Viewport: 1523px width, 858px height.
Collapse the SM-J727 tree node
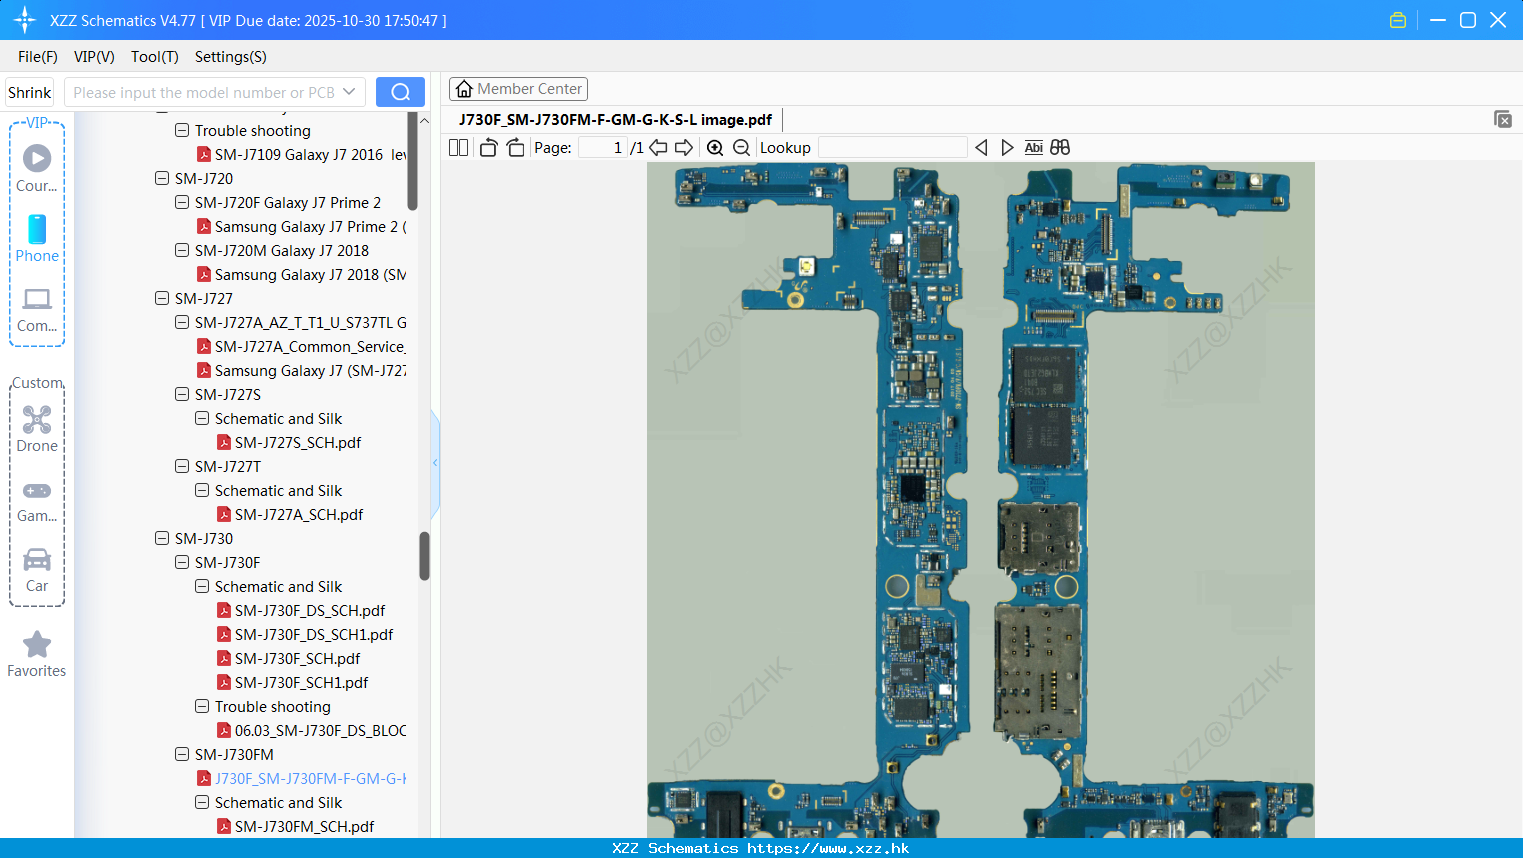(162, 298)
